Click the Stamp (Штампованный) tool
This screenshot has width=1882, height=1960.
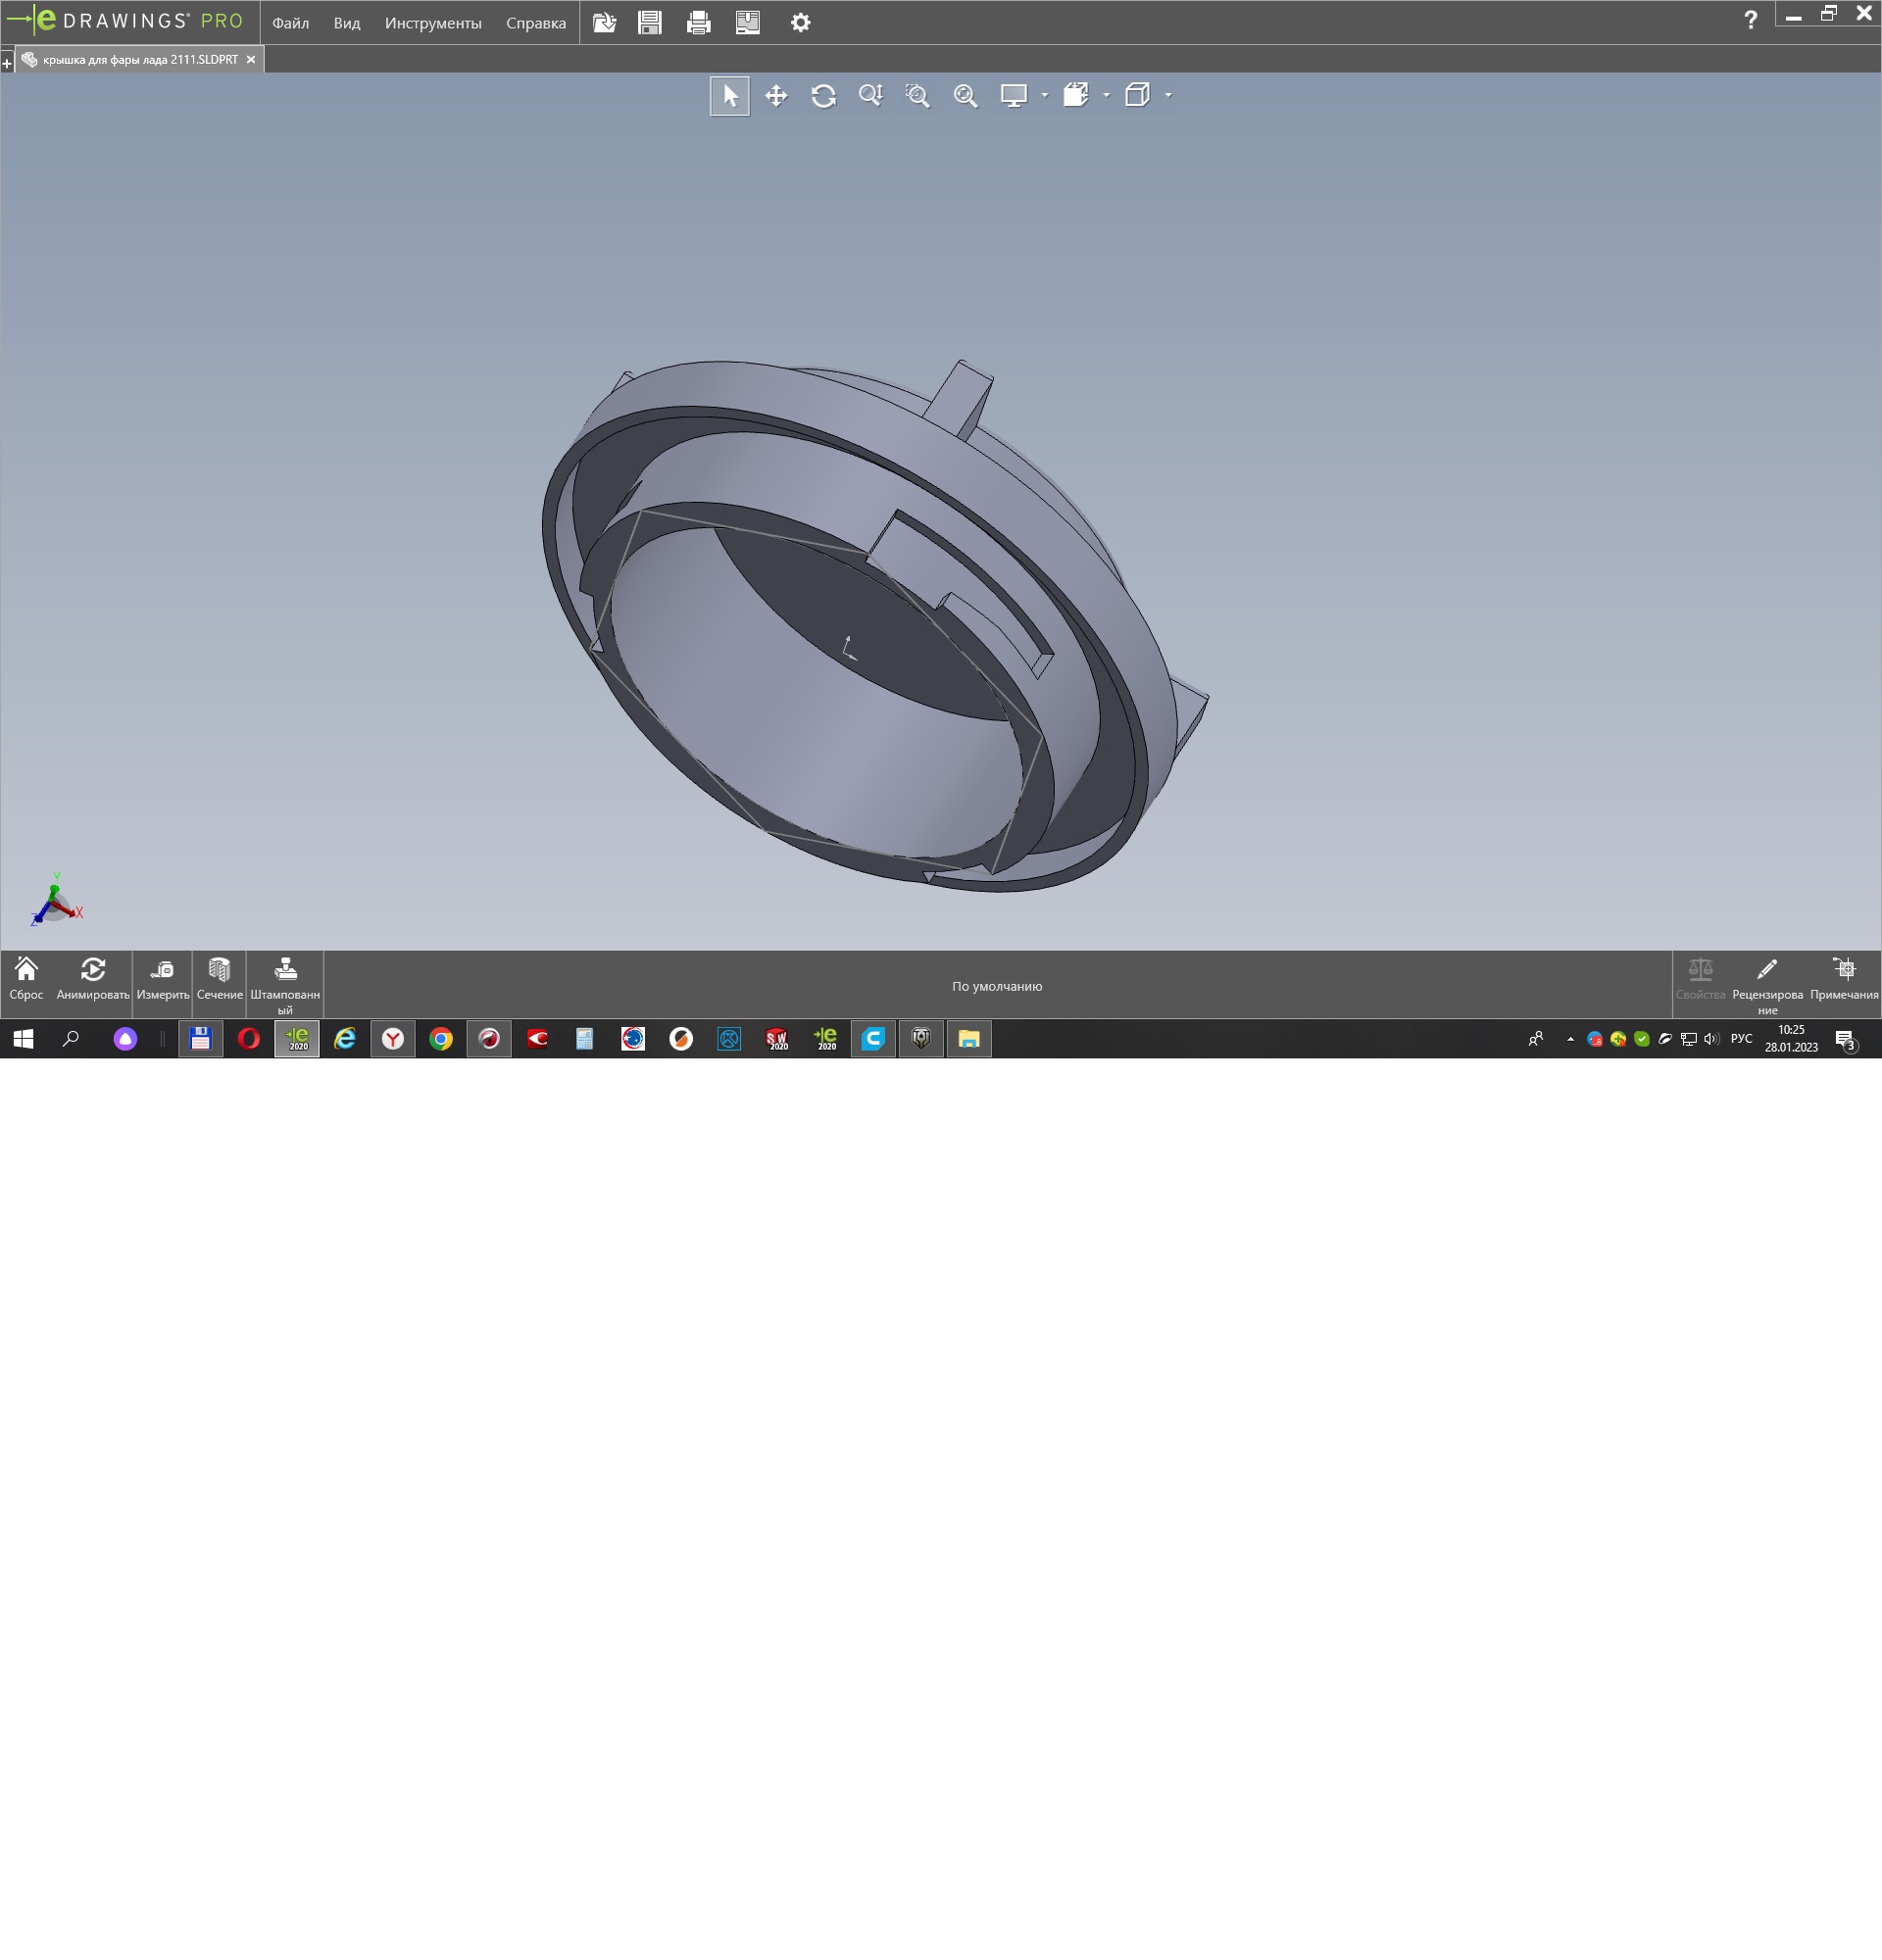pyautogui.click(x=285, y=980)
